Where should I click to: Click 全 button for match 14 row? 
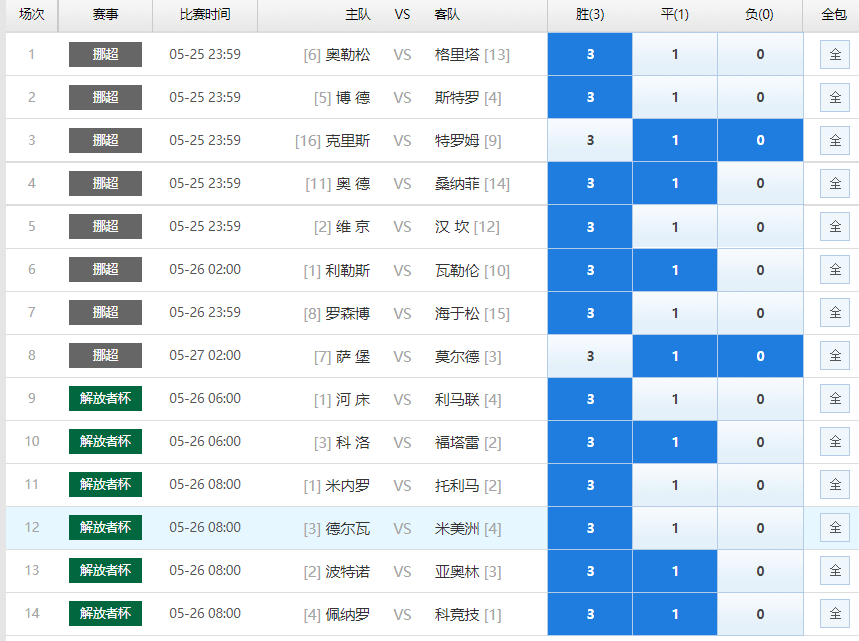click(835, 614)
